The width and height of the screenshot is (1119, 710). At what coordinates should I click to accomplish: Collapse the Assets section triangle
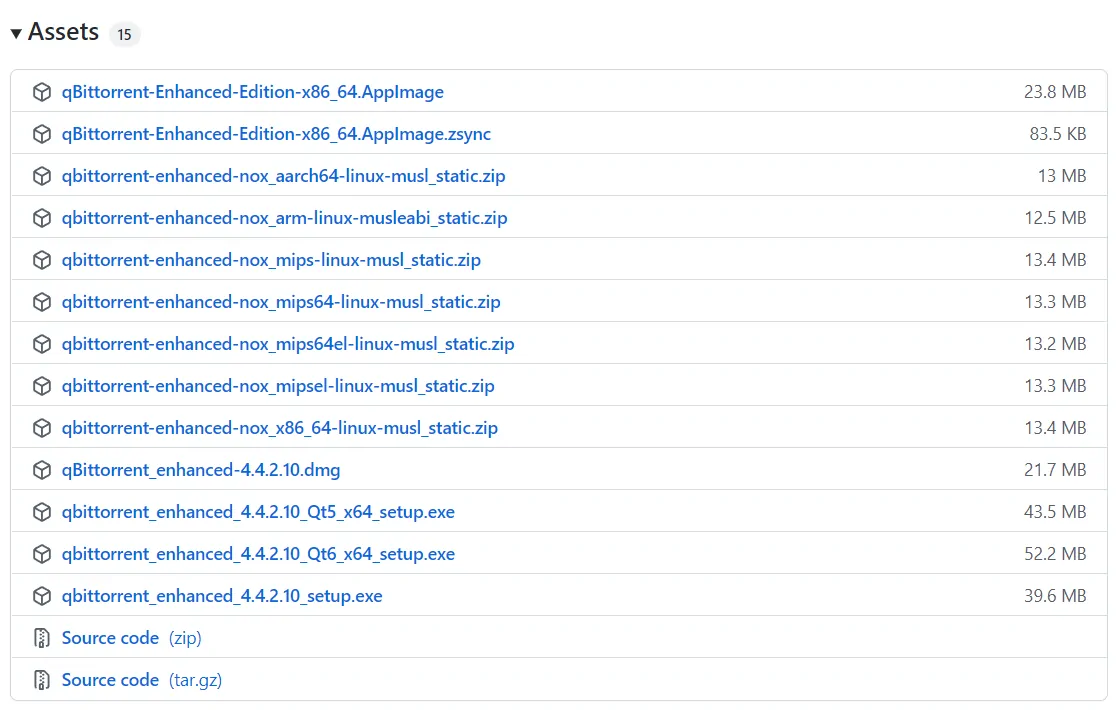click(16, 34)
